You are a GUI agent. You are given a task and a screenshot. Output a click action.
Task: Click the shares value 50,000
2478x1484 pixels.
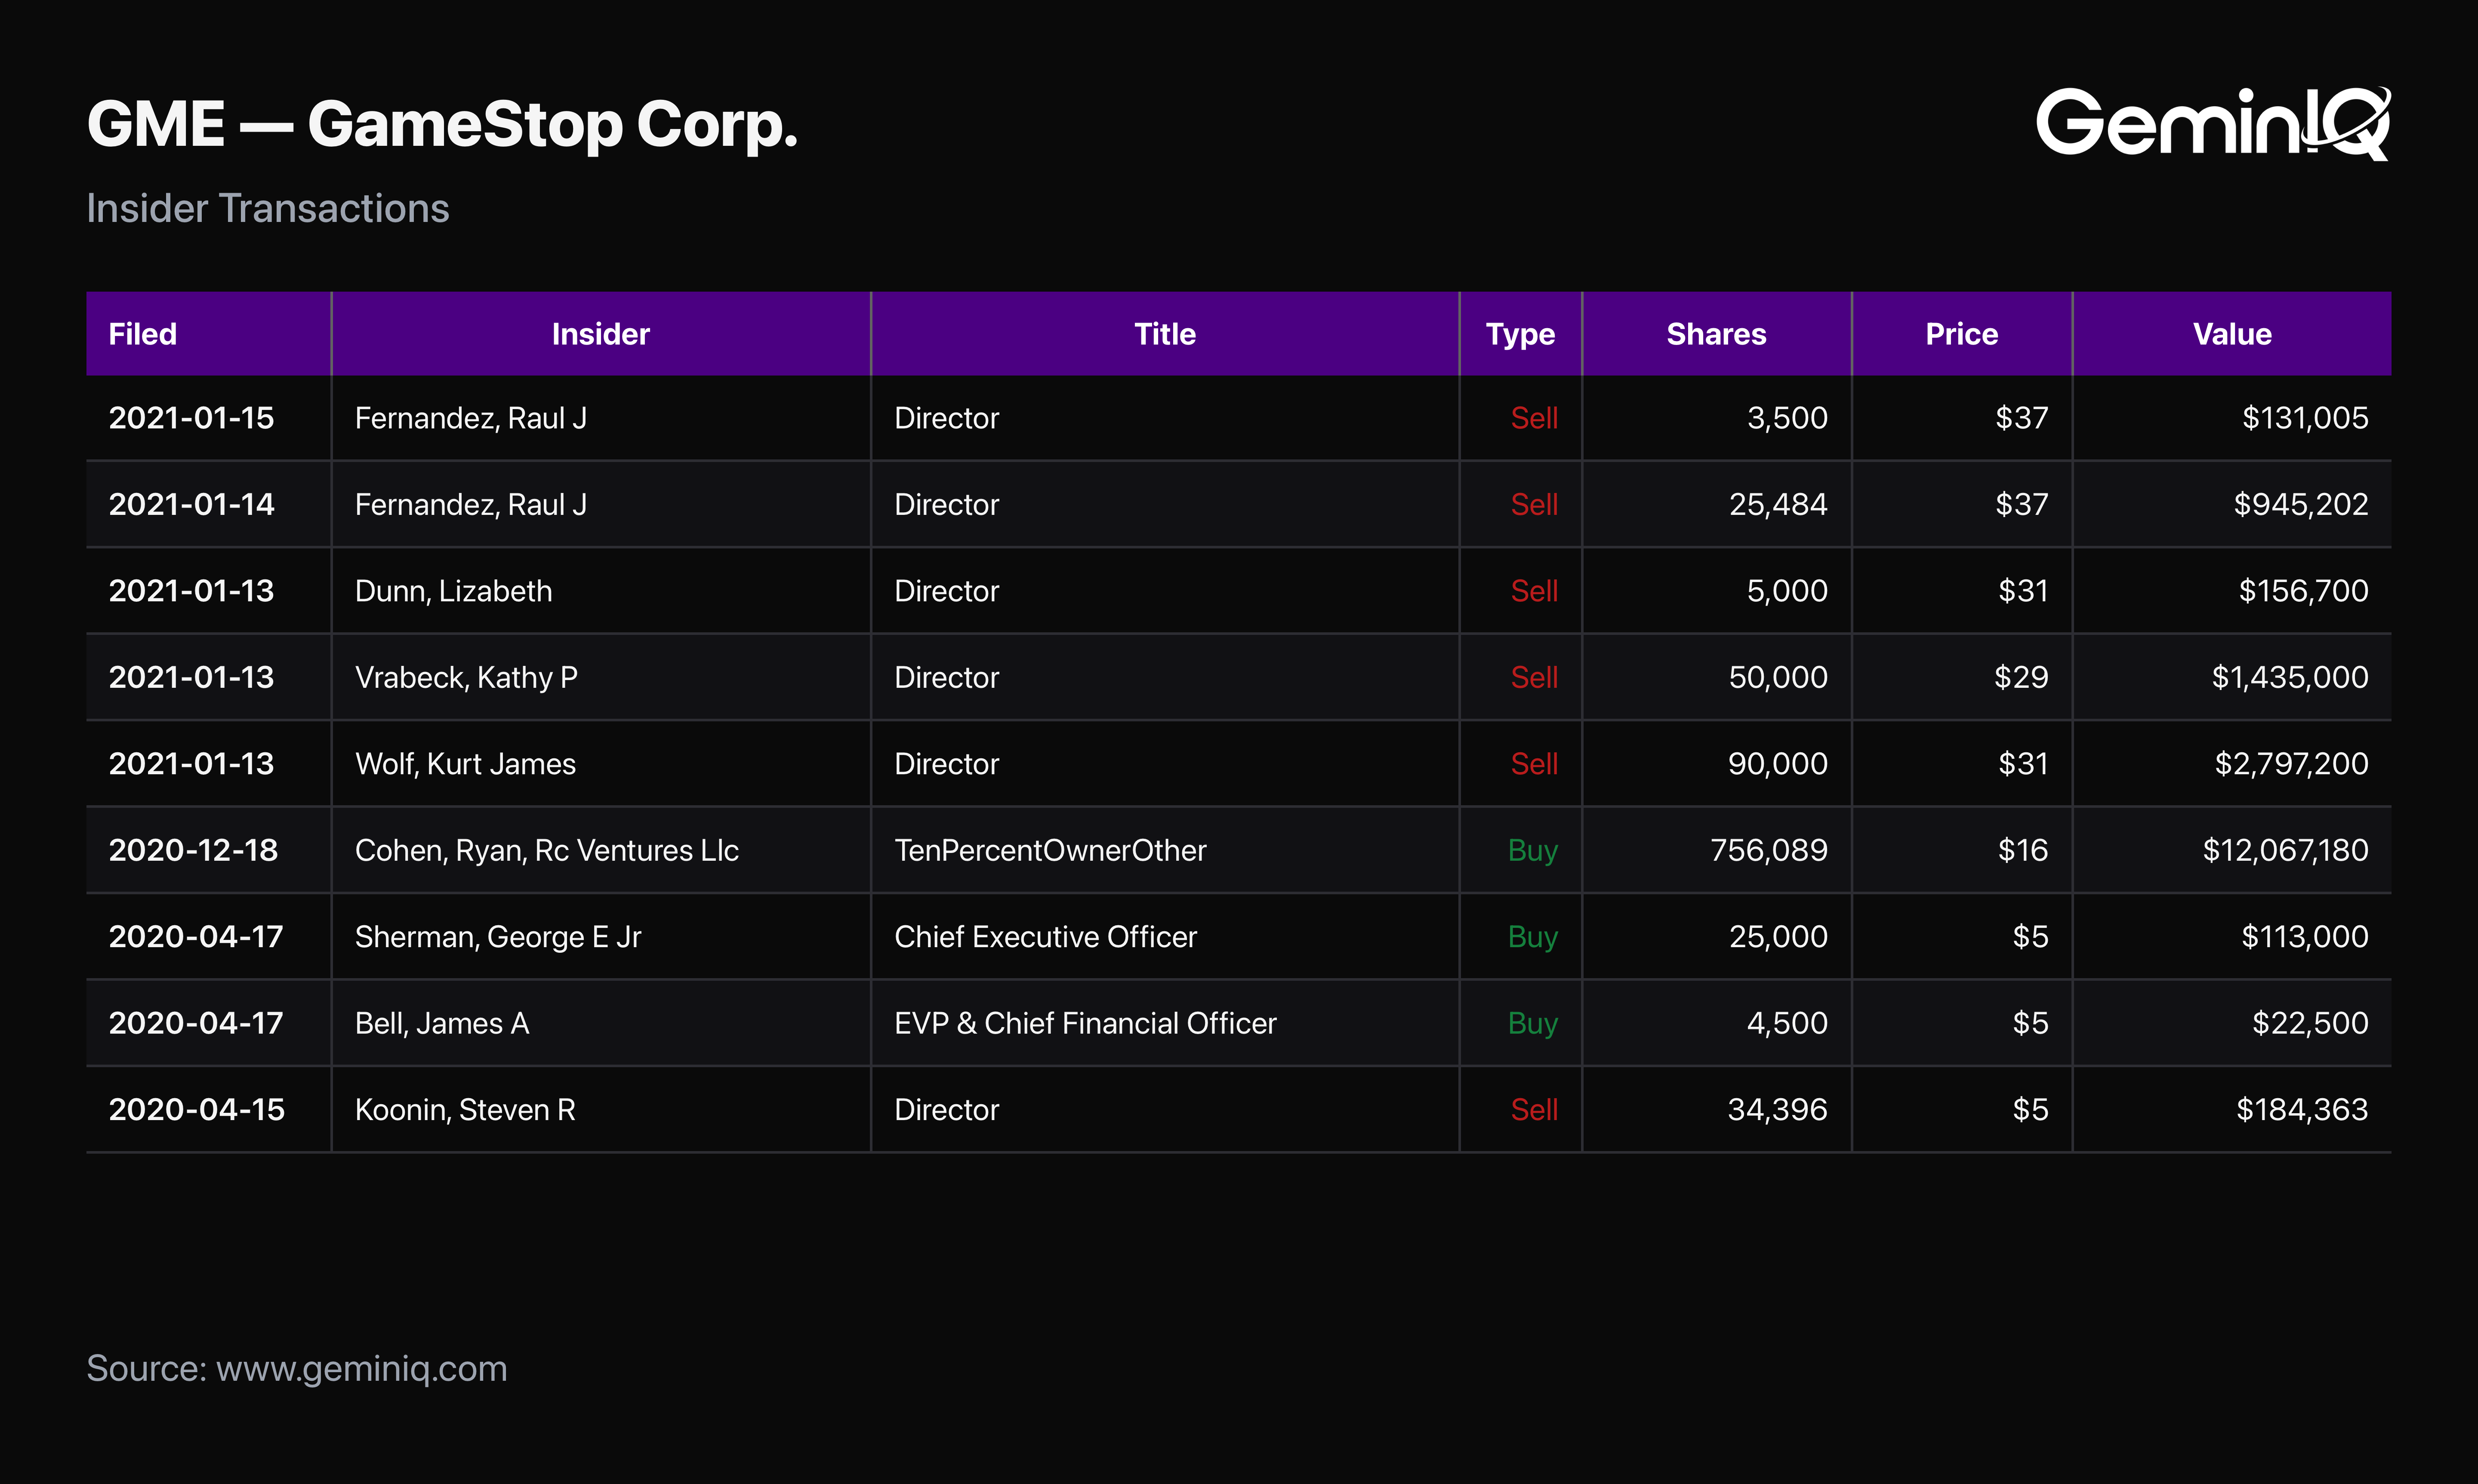[x=1778, y=677]
